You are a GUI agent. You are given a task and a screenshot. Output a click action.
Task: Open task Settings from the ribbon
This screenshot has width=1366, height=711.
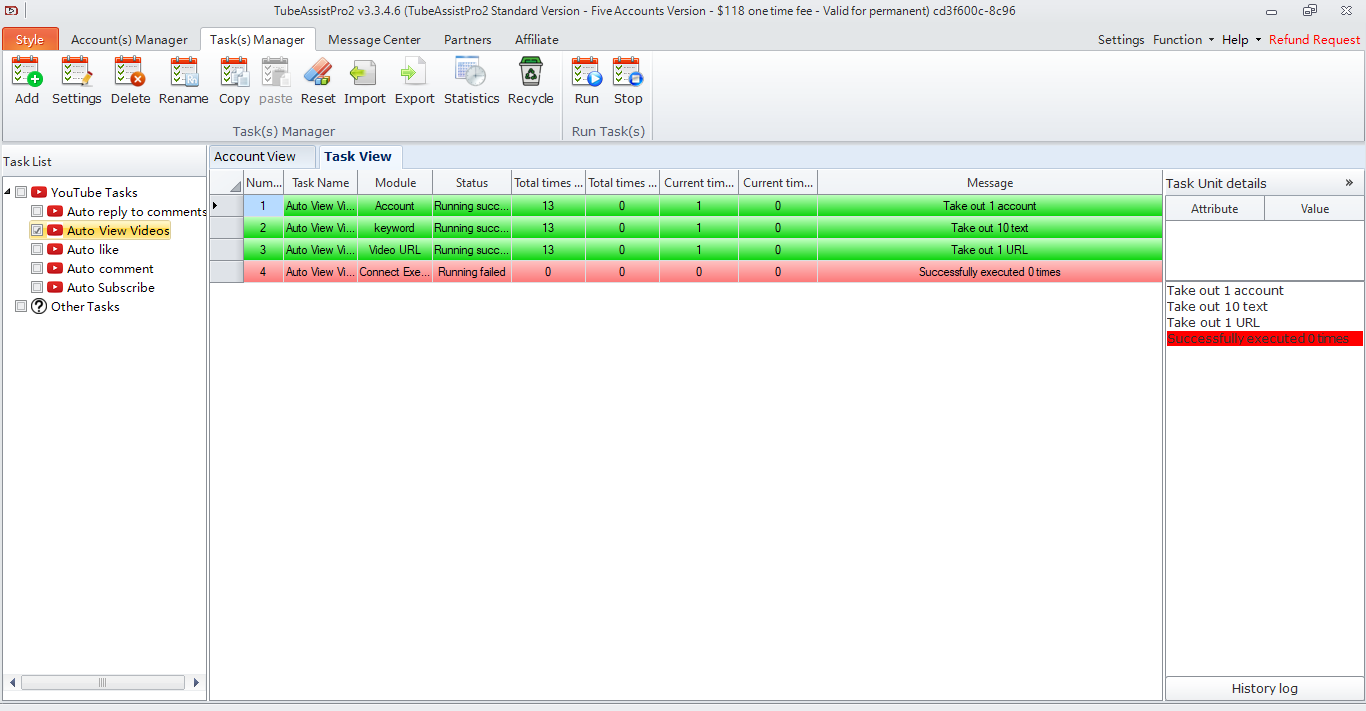click(x=76, y=74)
